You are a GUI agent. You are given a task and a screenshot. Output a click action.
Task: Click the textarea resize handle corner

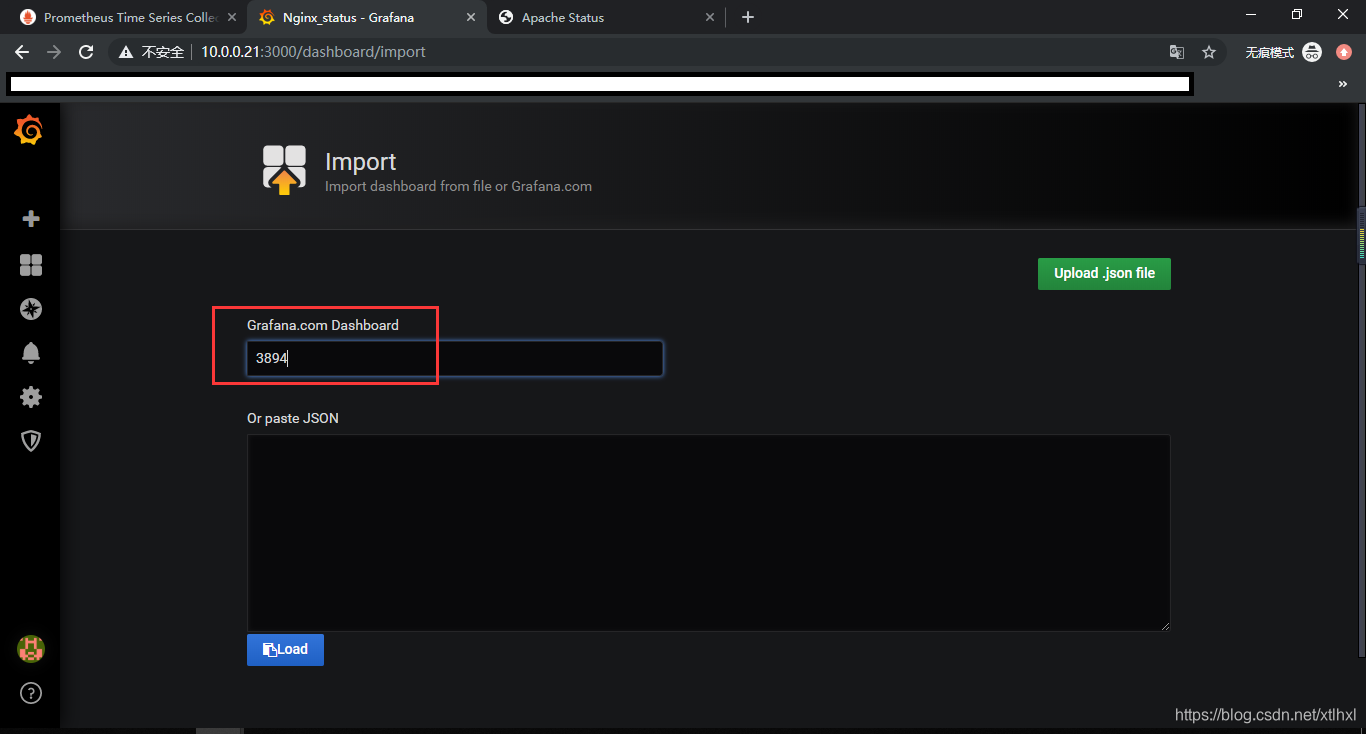pos(1164,625)
